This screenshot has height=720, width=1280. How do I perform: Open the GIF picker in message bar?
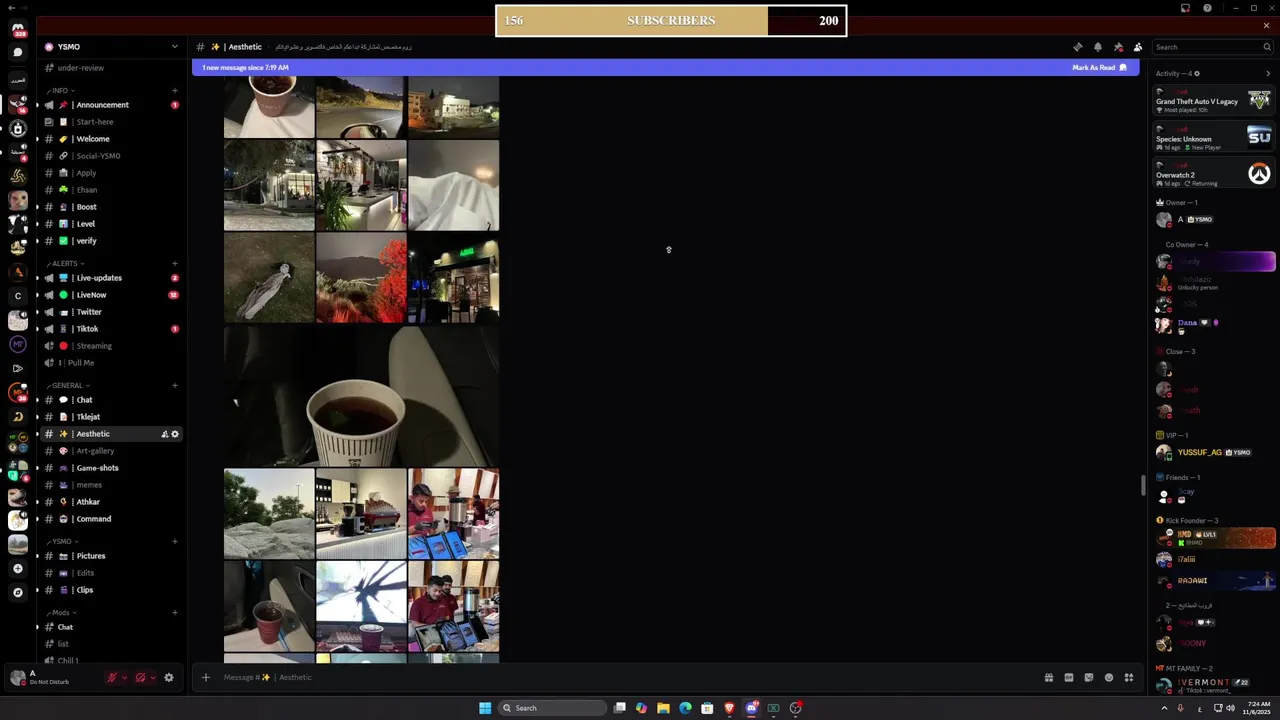[x=1069, y=677]
